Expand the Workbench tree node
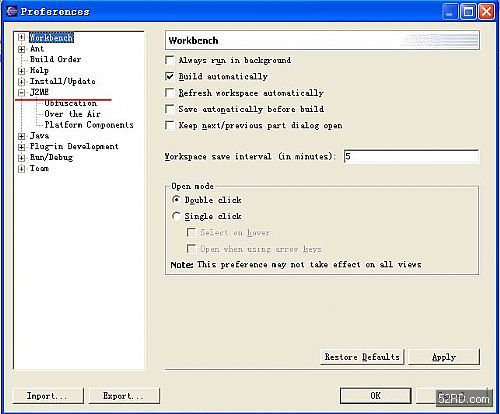The height and width of the screenshot is (414, 500). 21,37
